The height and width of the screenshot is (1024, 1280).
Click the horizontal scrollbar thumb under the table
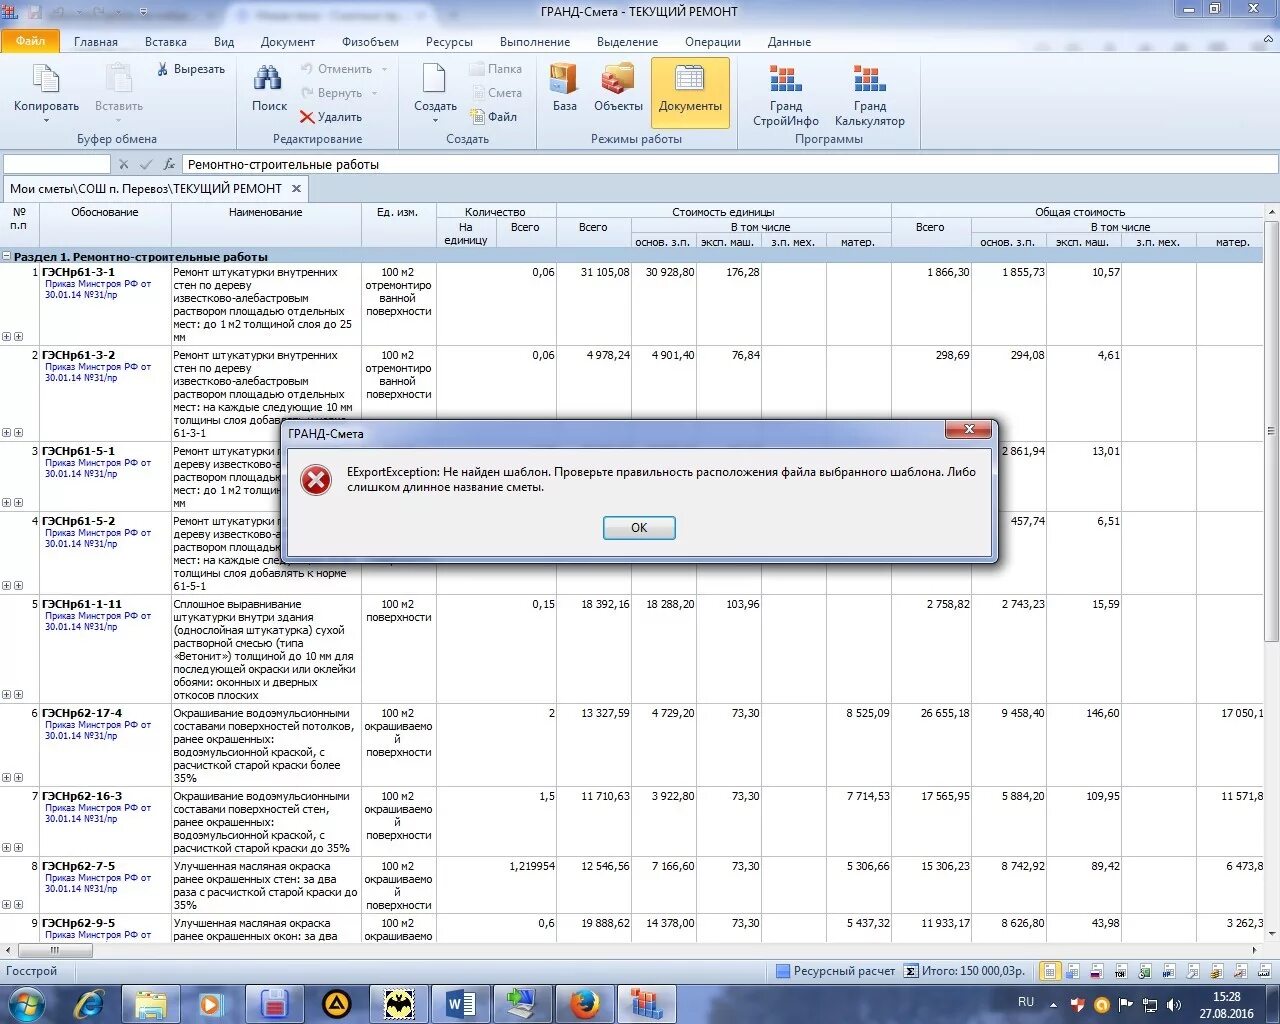(54, 950)
